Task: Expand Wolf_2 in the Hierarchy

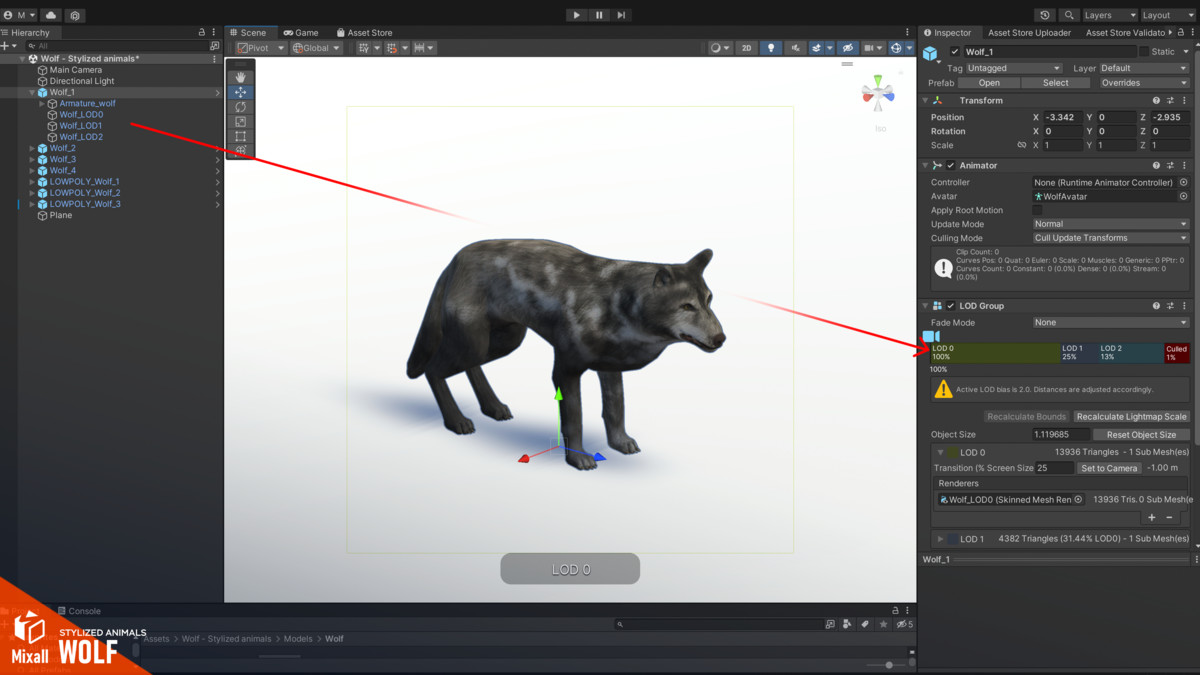Action: coord(32,148)
